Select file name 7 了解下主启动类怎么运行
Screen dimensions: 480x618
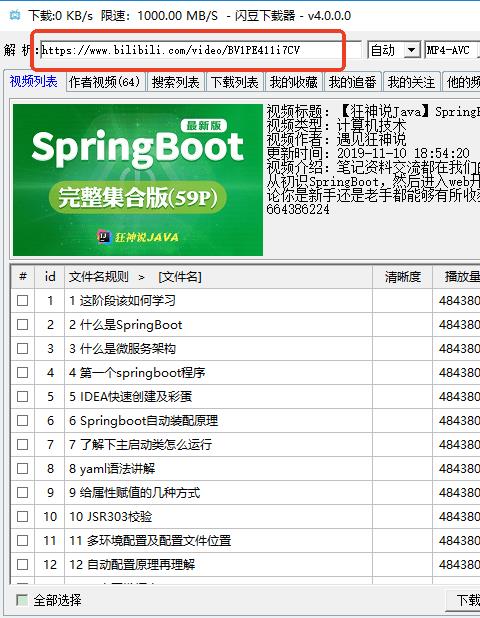[x=140, y=445]
